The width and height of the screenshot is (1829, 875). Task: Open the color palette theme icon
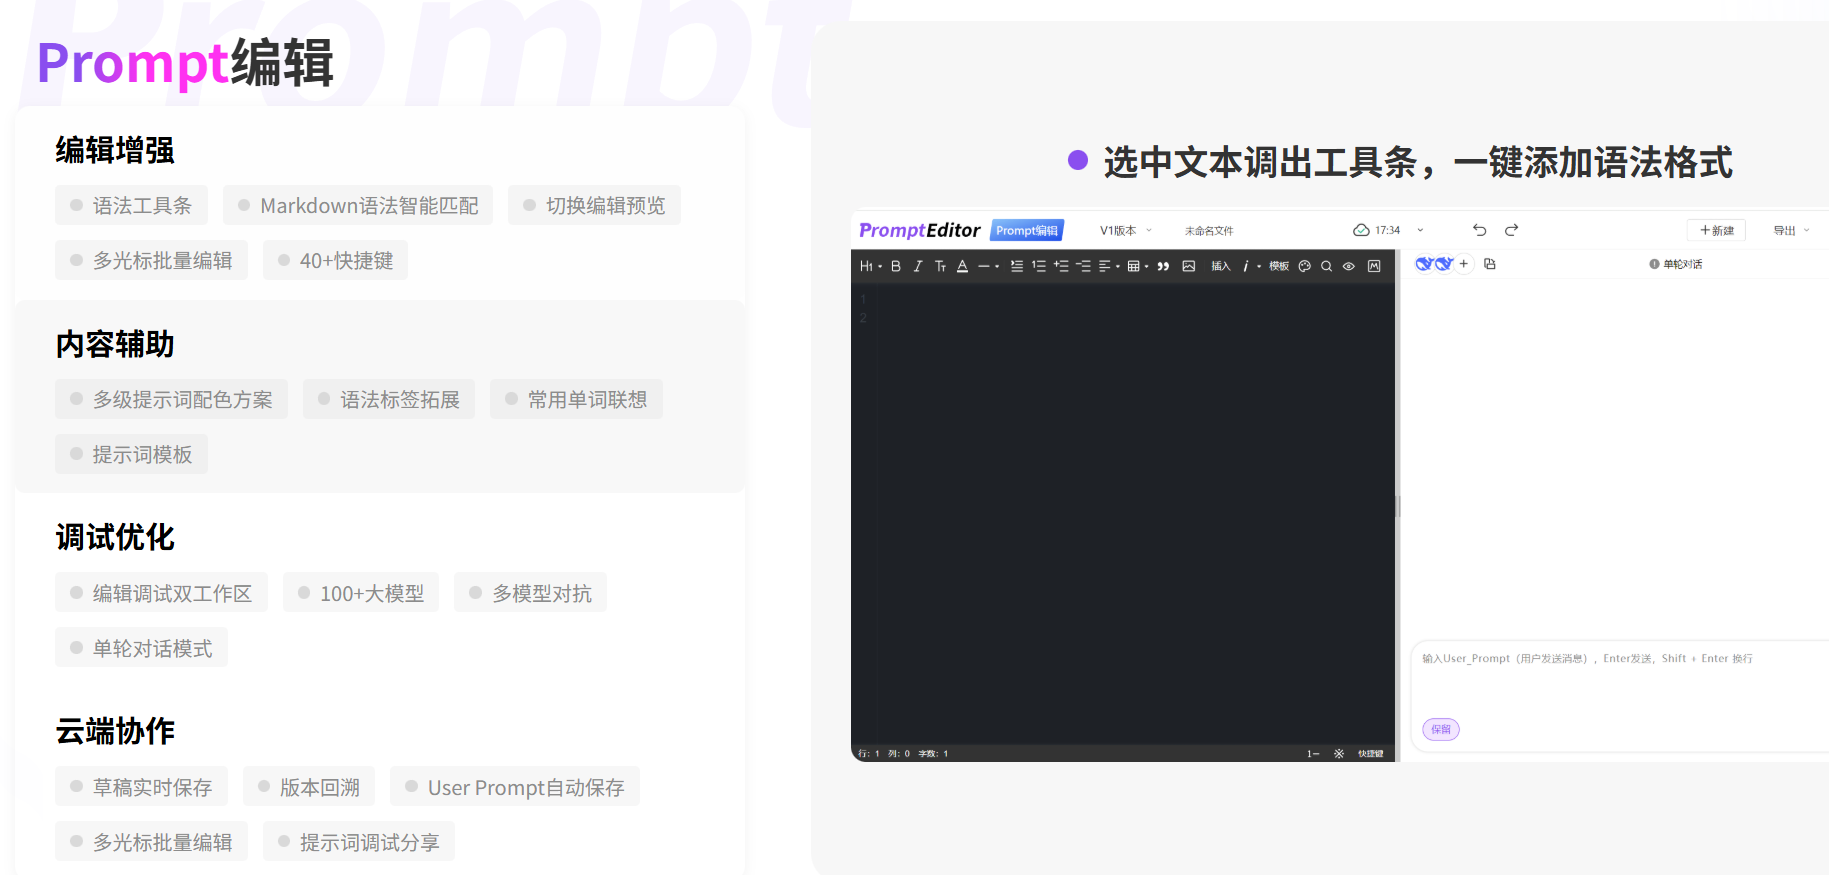pyautogui.click(x=1304, y=266)
